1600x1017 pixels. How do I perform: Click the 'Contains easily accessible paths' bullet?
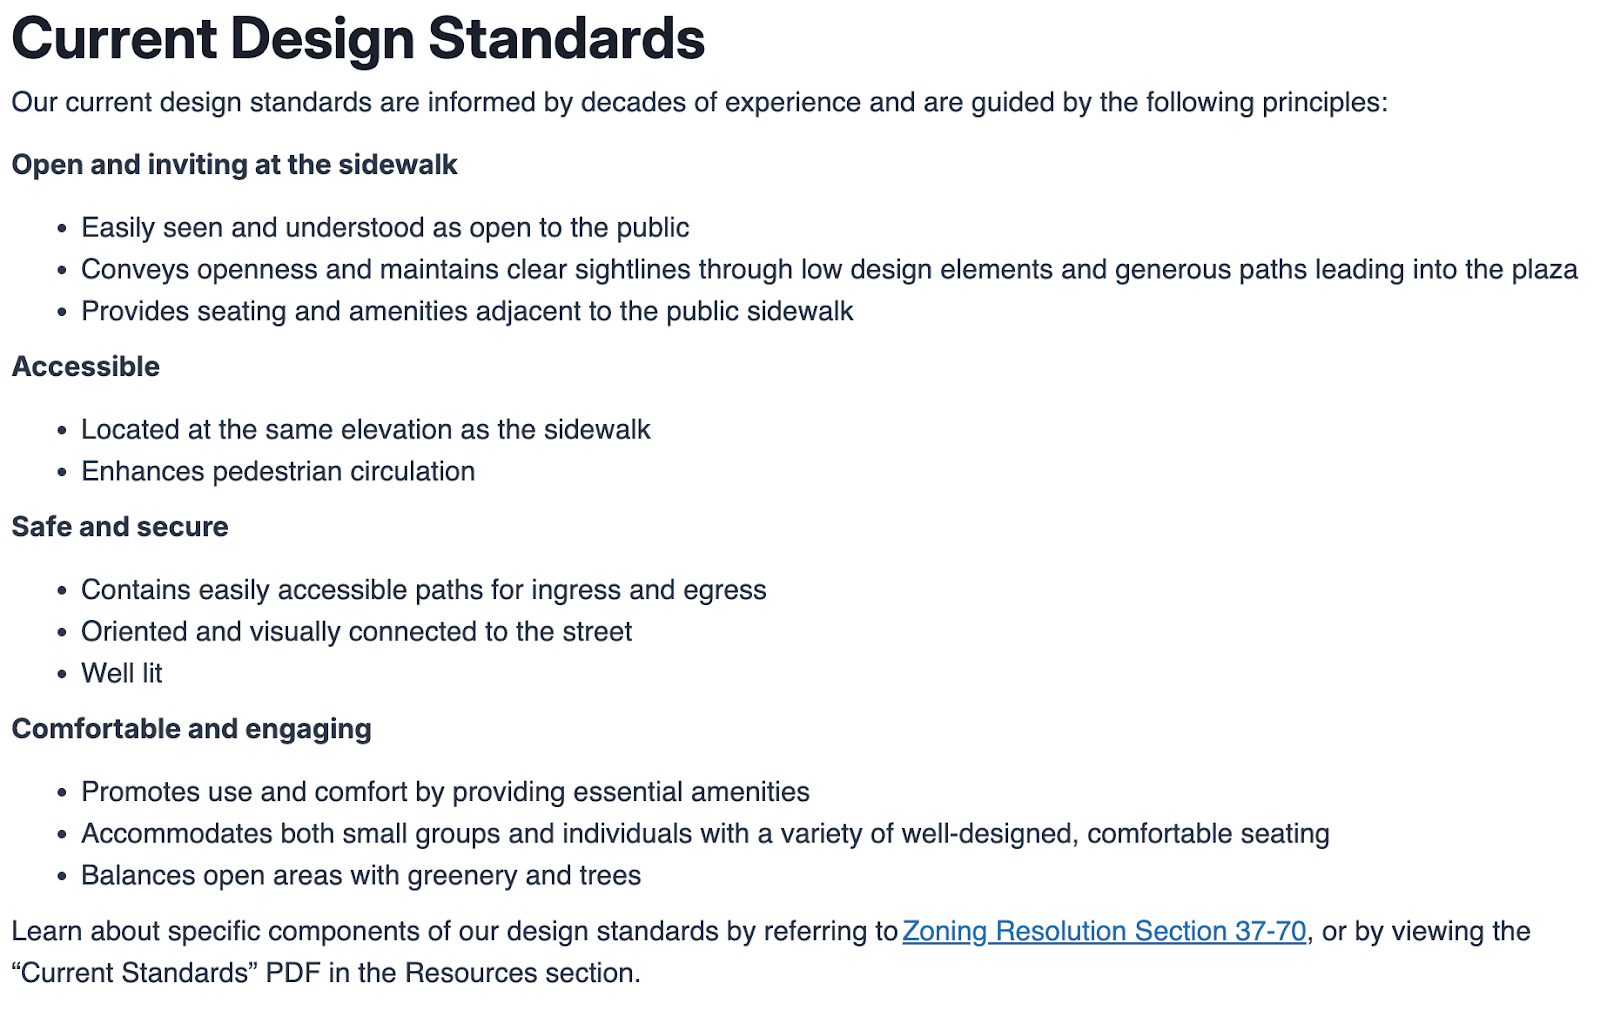click(423, 590)
